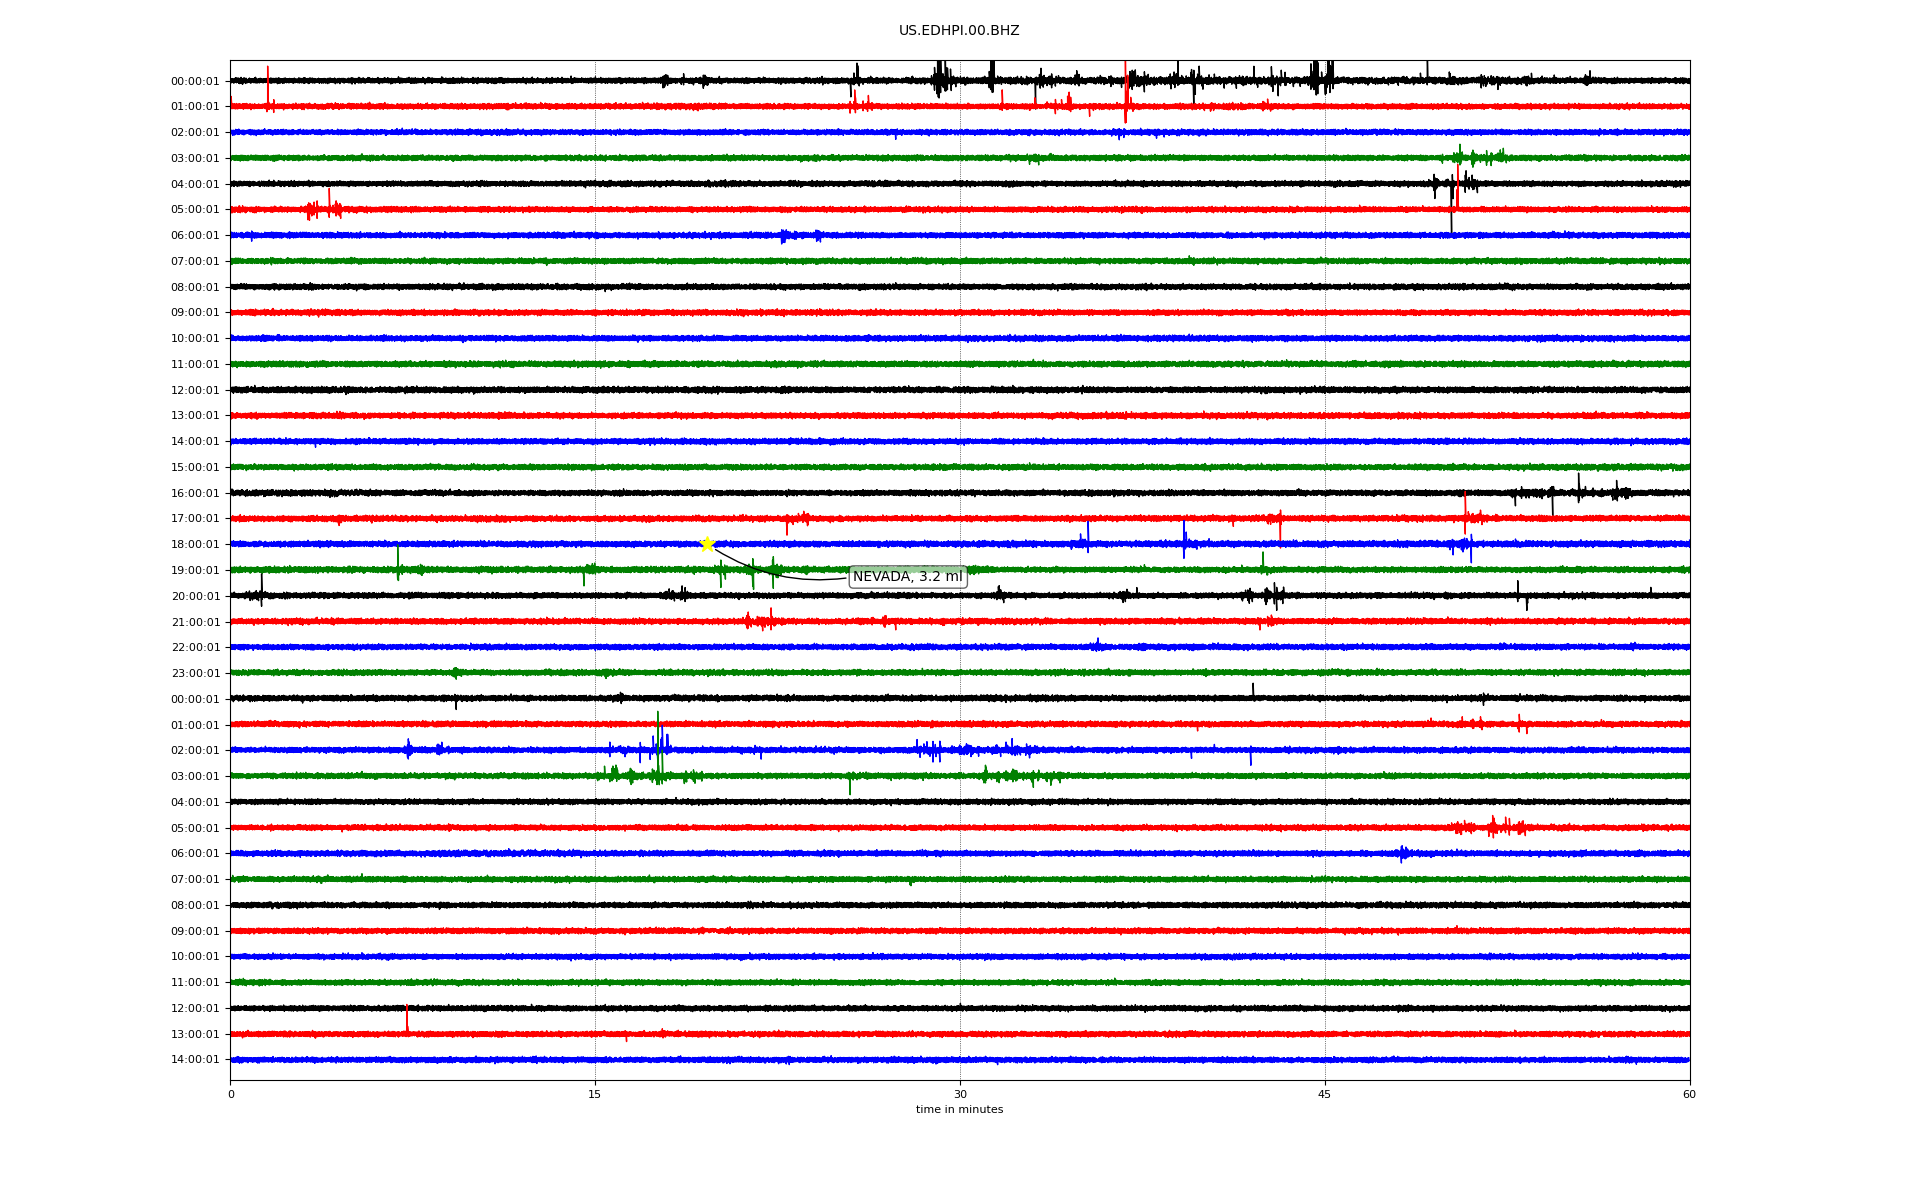Viewport: 1920px width, 1200px height.
Task: Click the 14:00:01 label on the bottom row
Action: (195, 1060)
